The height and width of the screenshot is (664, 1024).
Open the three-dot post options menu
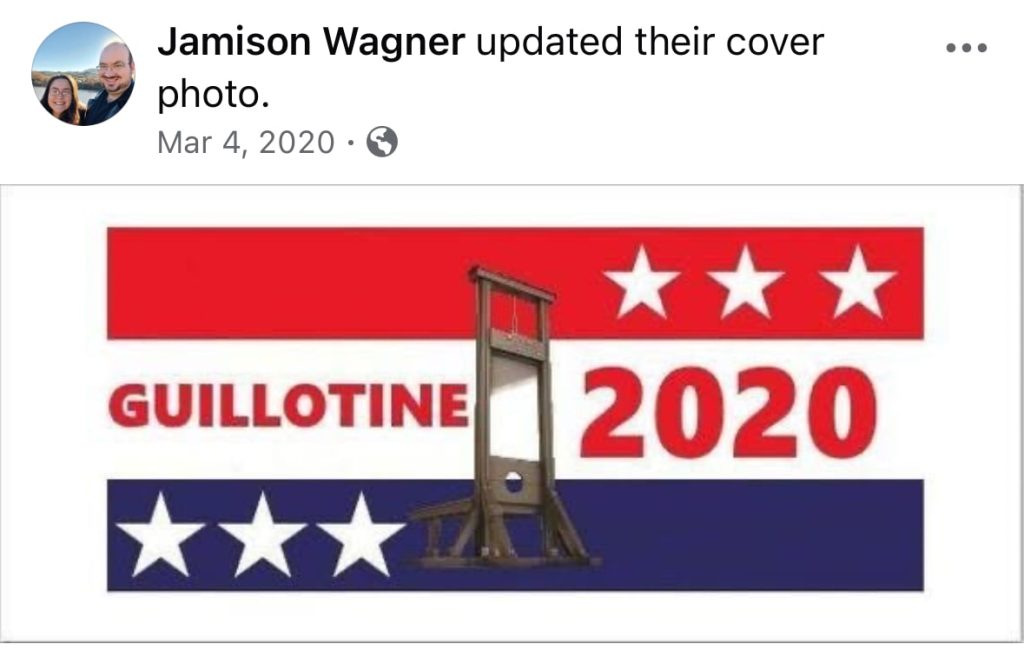[967, 47]
